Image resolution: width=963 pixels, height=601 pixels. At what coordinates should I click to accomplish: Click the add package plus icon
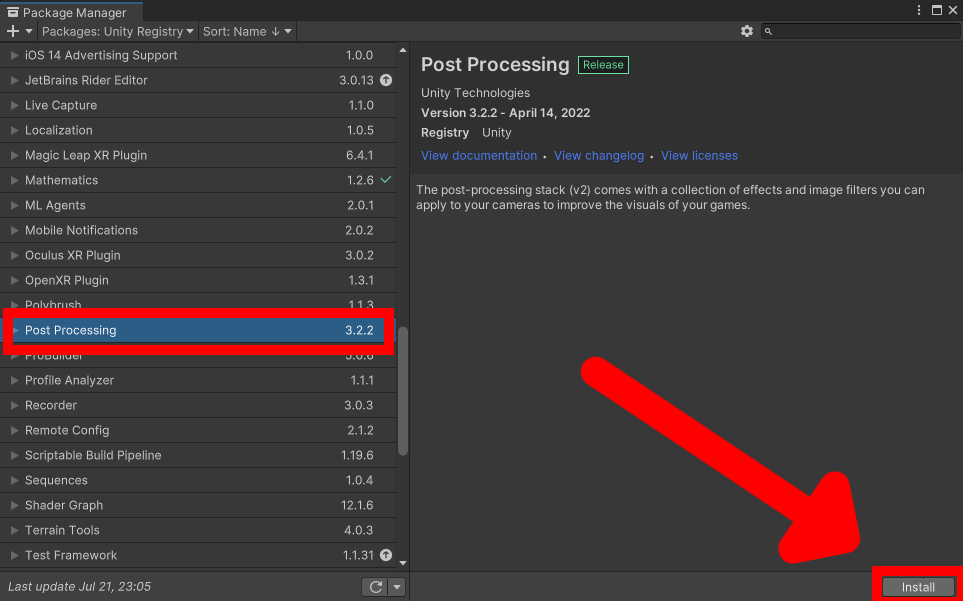click(x=11, y=31)
